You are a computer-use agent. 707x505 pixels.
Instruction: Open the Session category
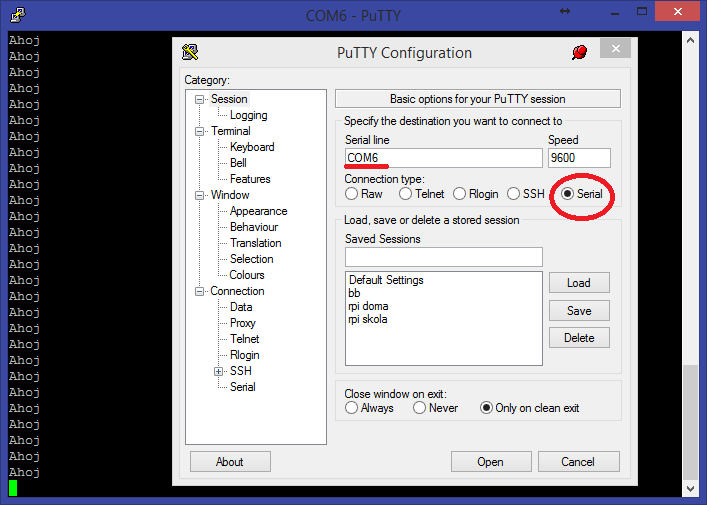[x=229, y=99]
